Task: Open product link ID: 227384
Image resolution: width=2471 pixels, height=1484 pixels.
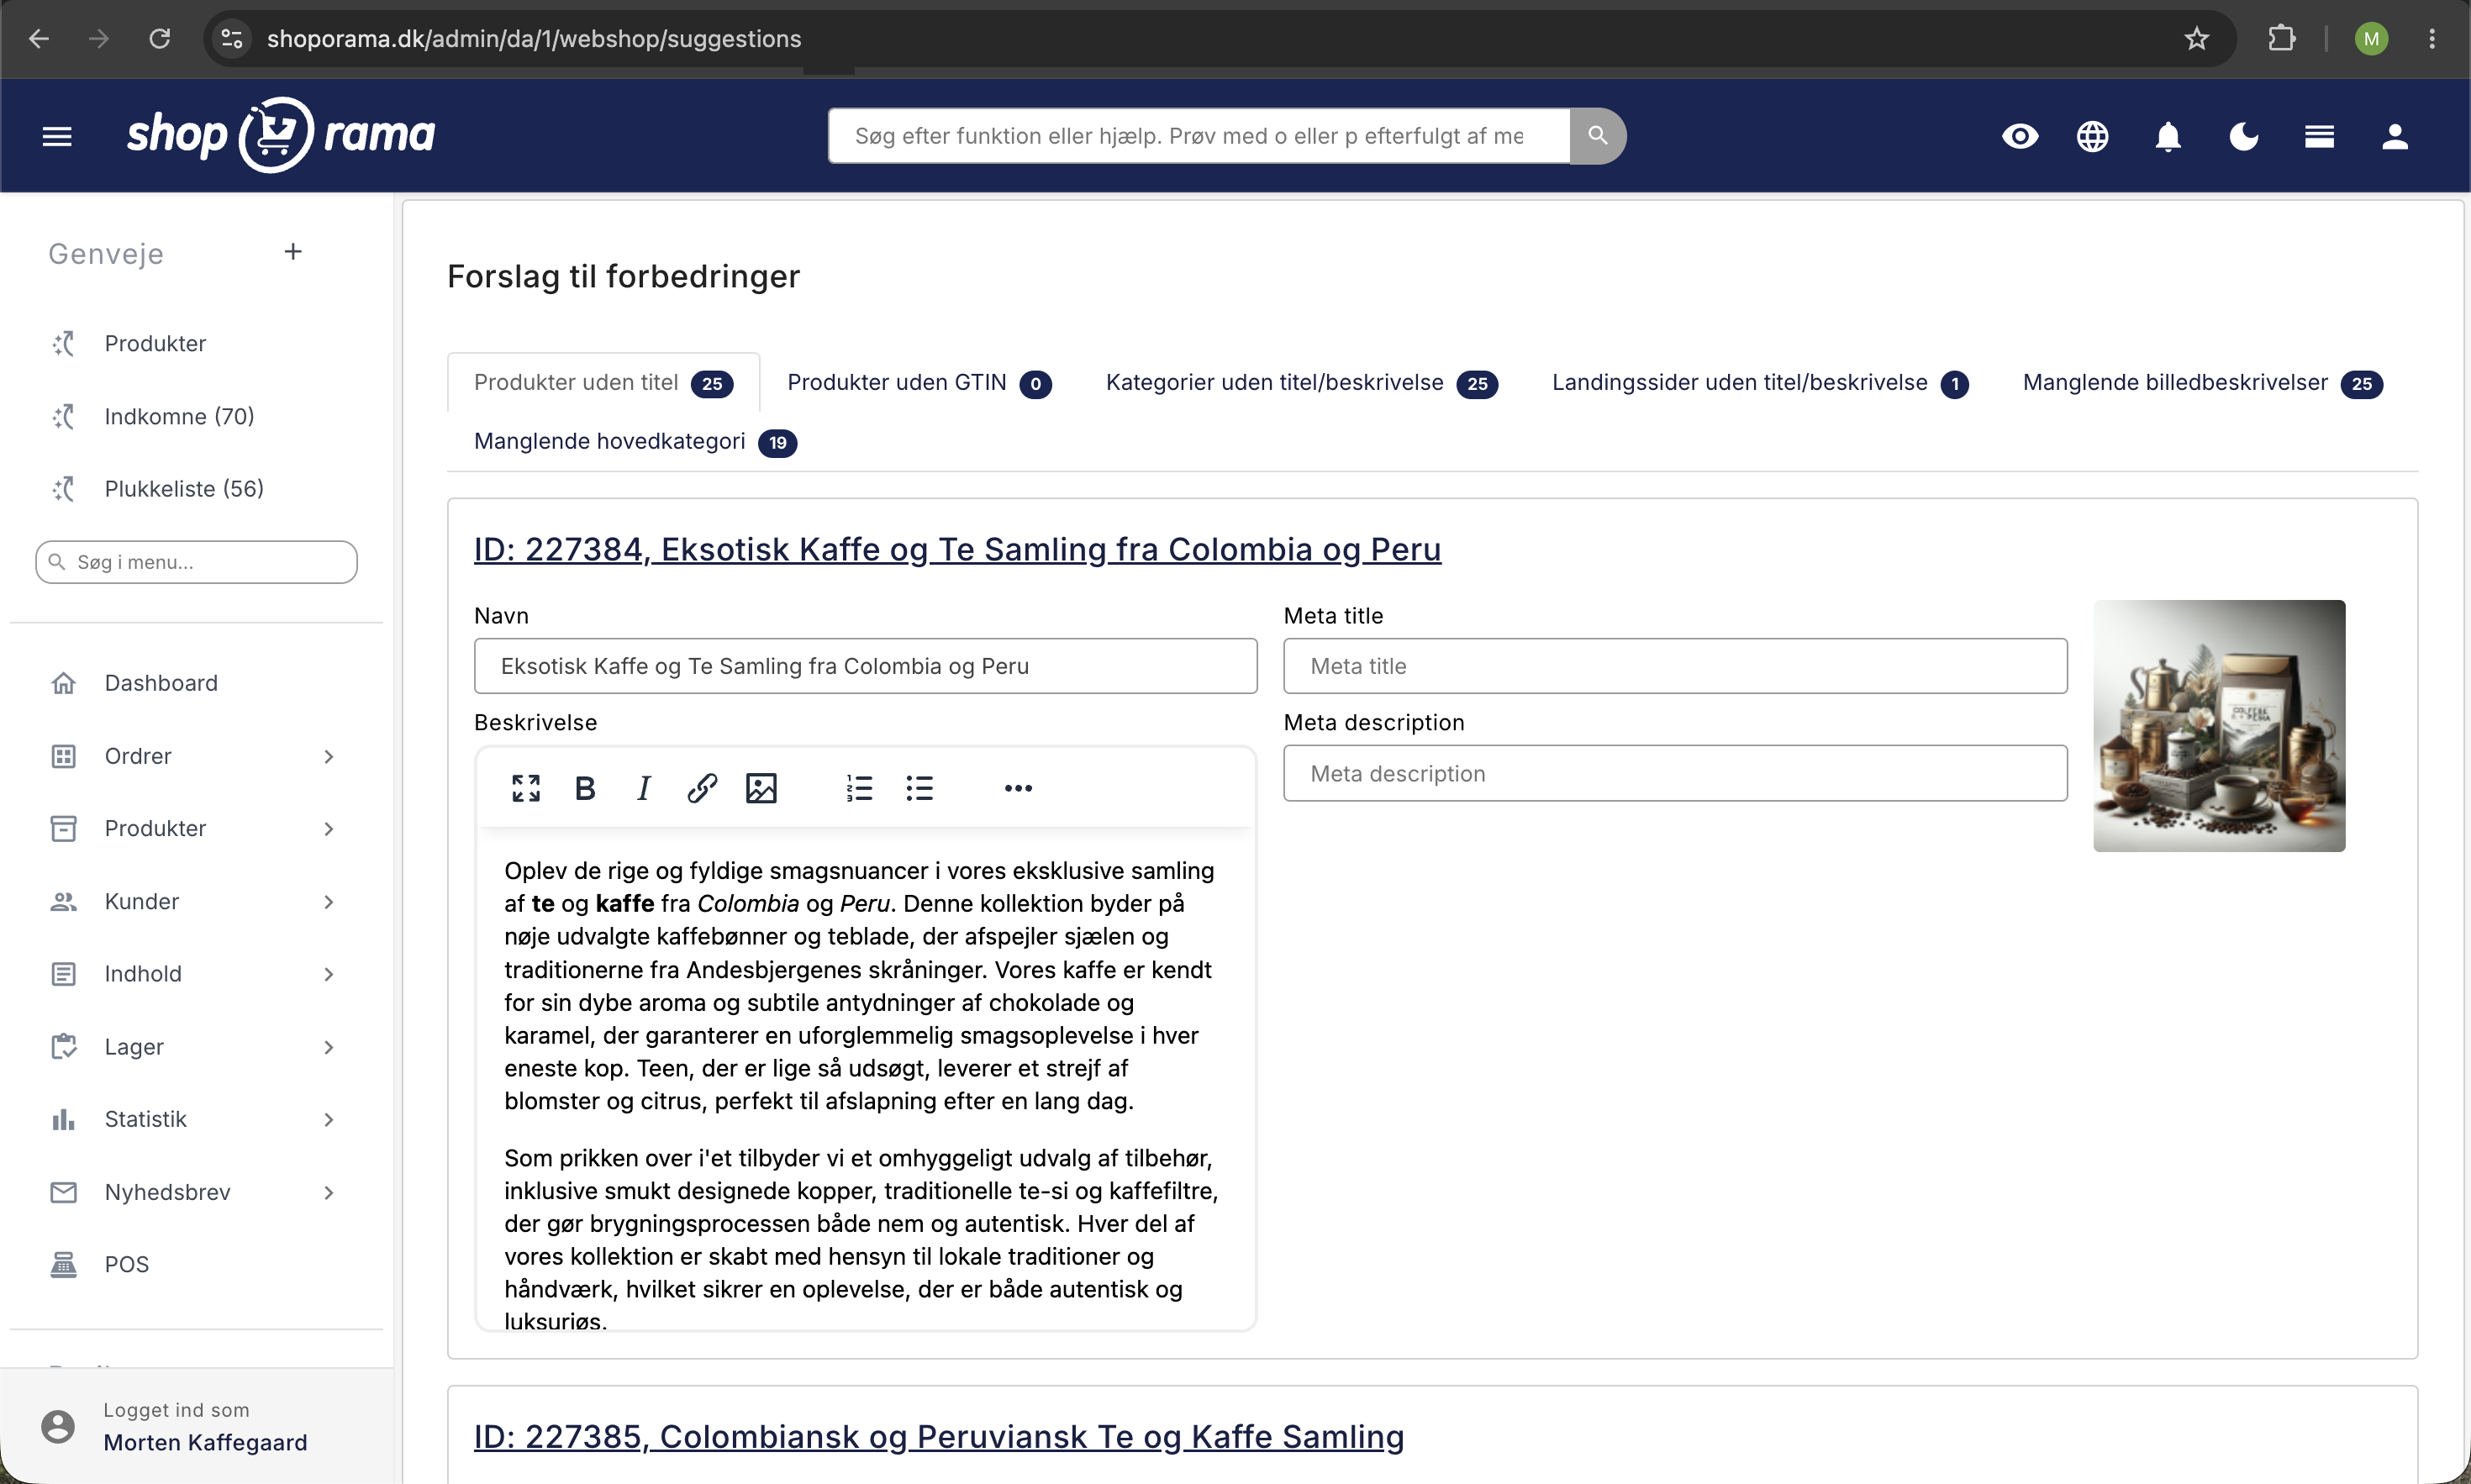Action: coord(957,549)
